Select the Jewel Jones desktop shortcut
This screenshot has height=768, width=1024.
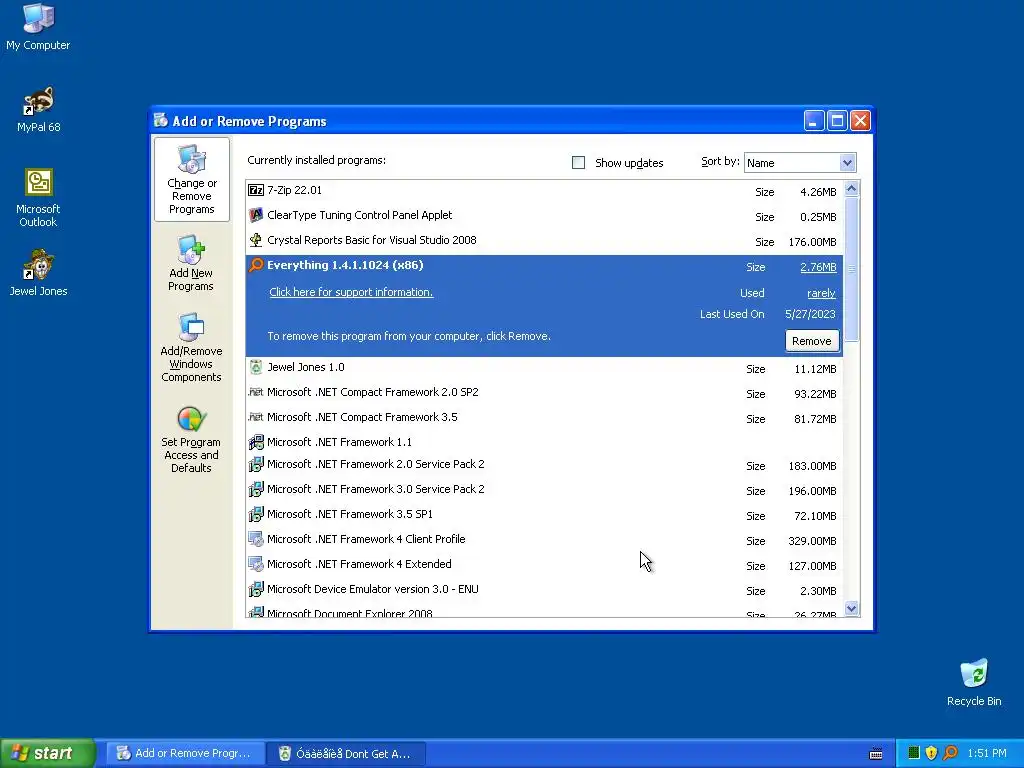tap(38, 273)
